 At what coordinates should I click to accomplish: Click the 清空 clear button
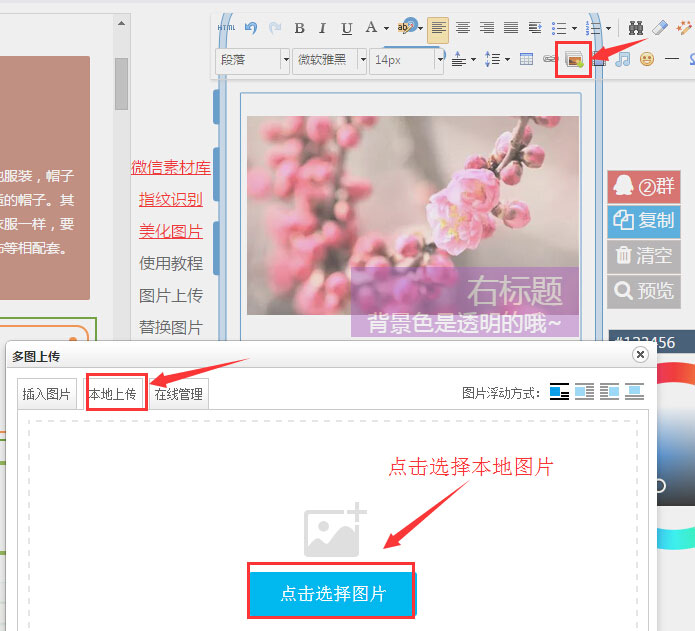pos(644,256)
